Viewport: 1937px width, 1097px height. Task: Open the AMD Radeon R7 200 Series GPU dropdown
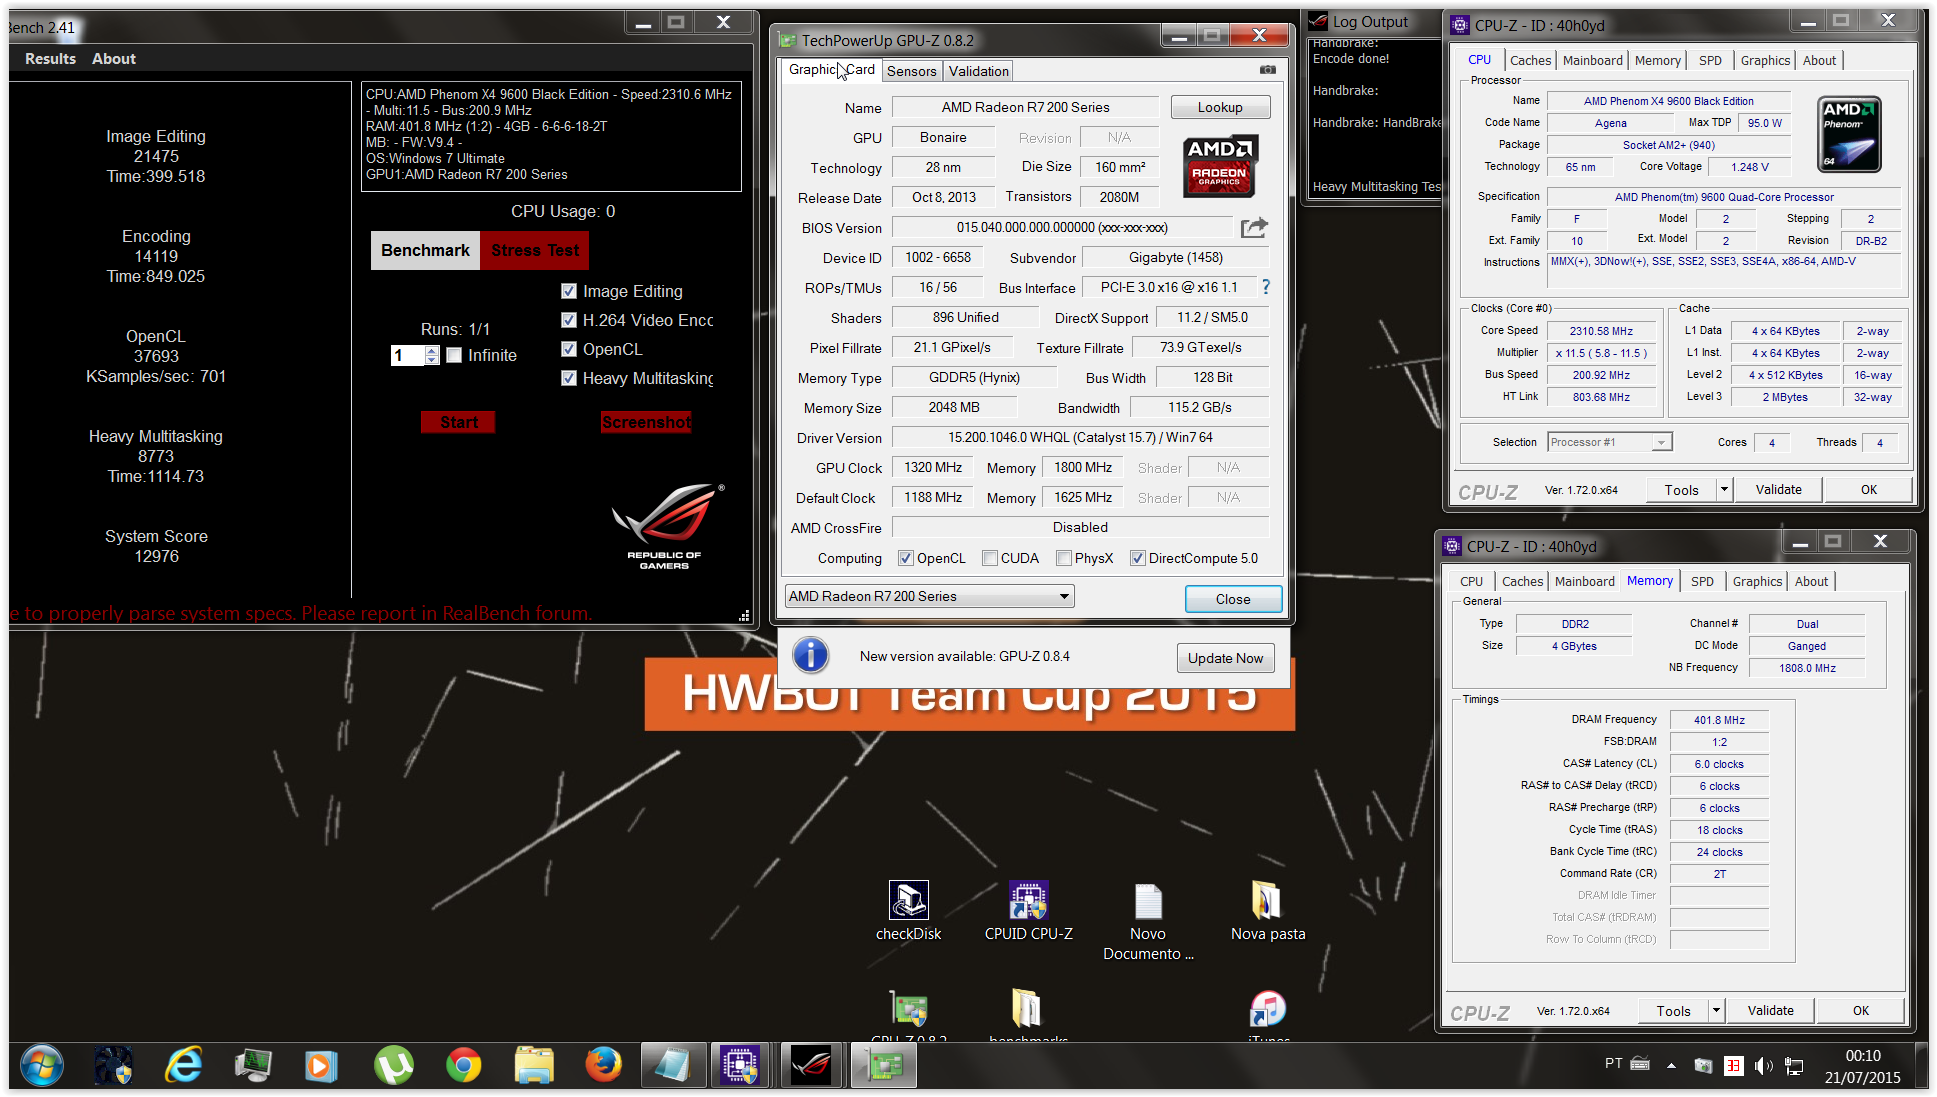pyautogui.click(x=929, y=596)
